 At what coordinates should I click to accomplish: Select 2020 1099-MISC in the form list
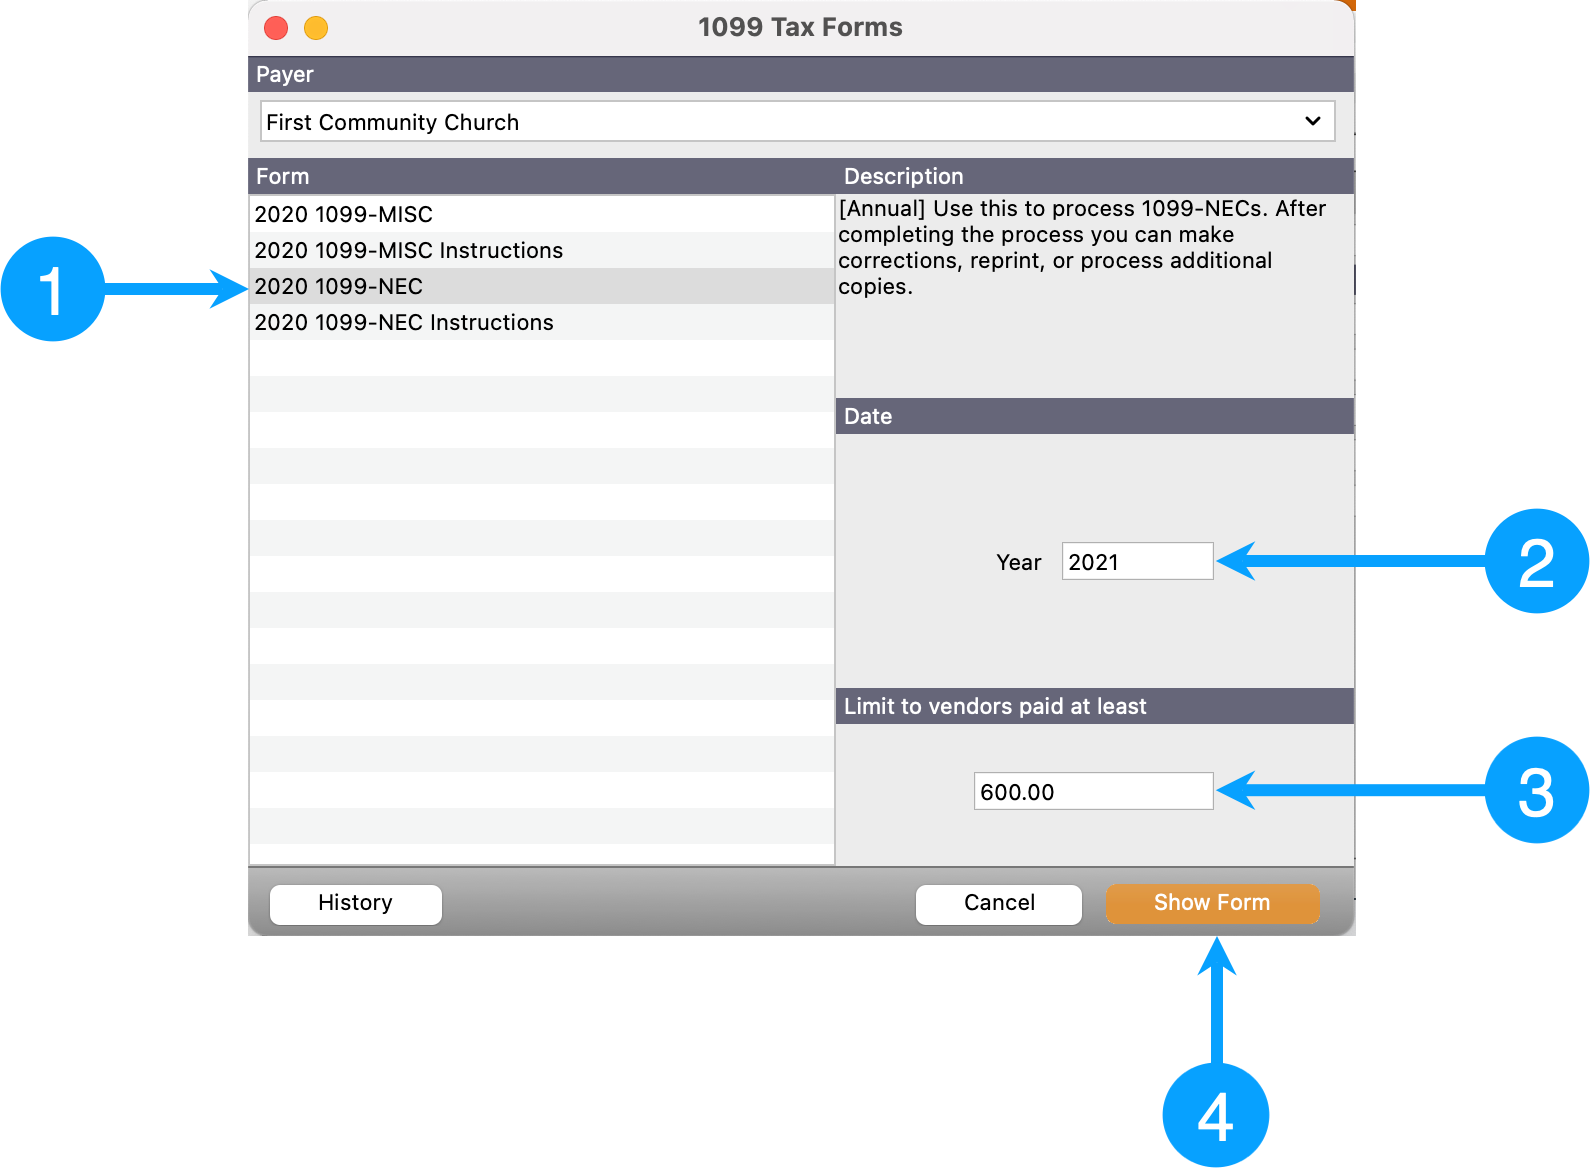pos(344,214)
